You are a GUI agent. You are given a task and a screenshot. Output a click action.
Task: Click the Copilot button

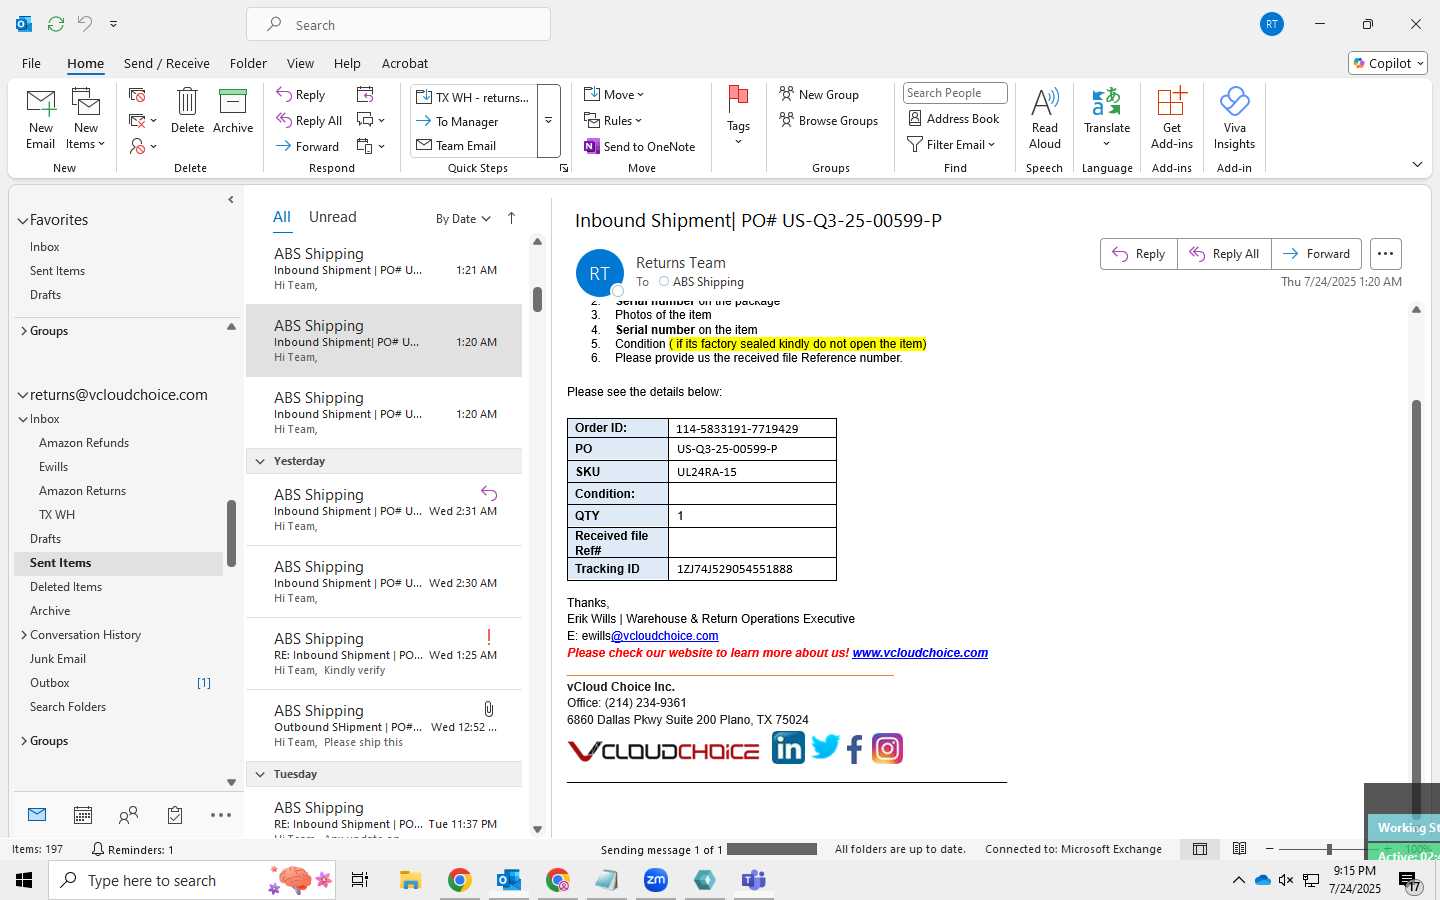pos(1388,63)
